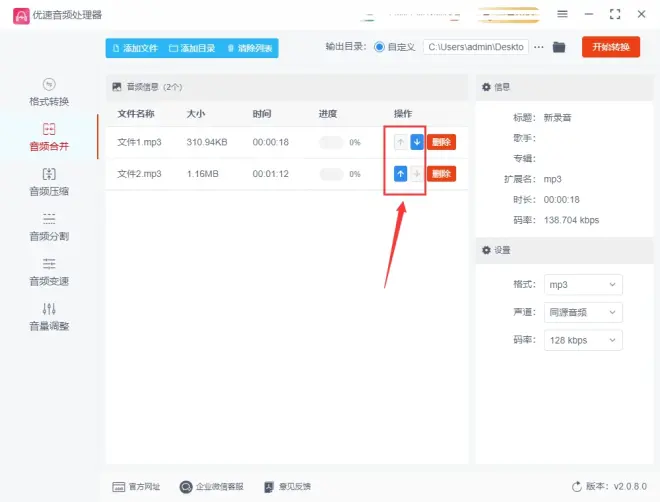Click the 音频分割 split icon

tap(49, 219)
